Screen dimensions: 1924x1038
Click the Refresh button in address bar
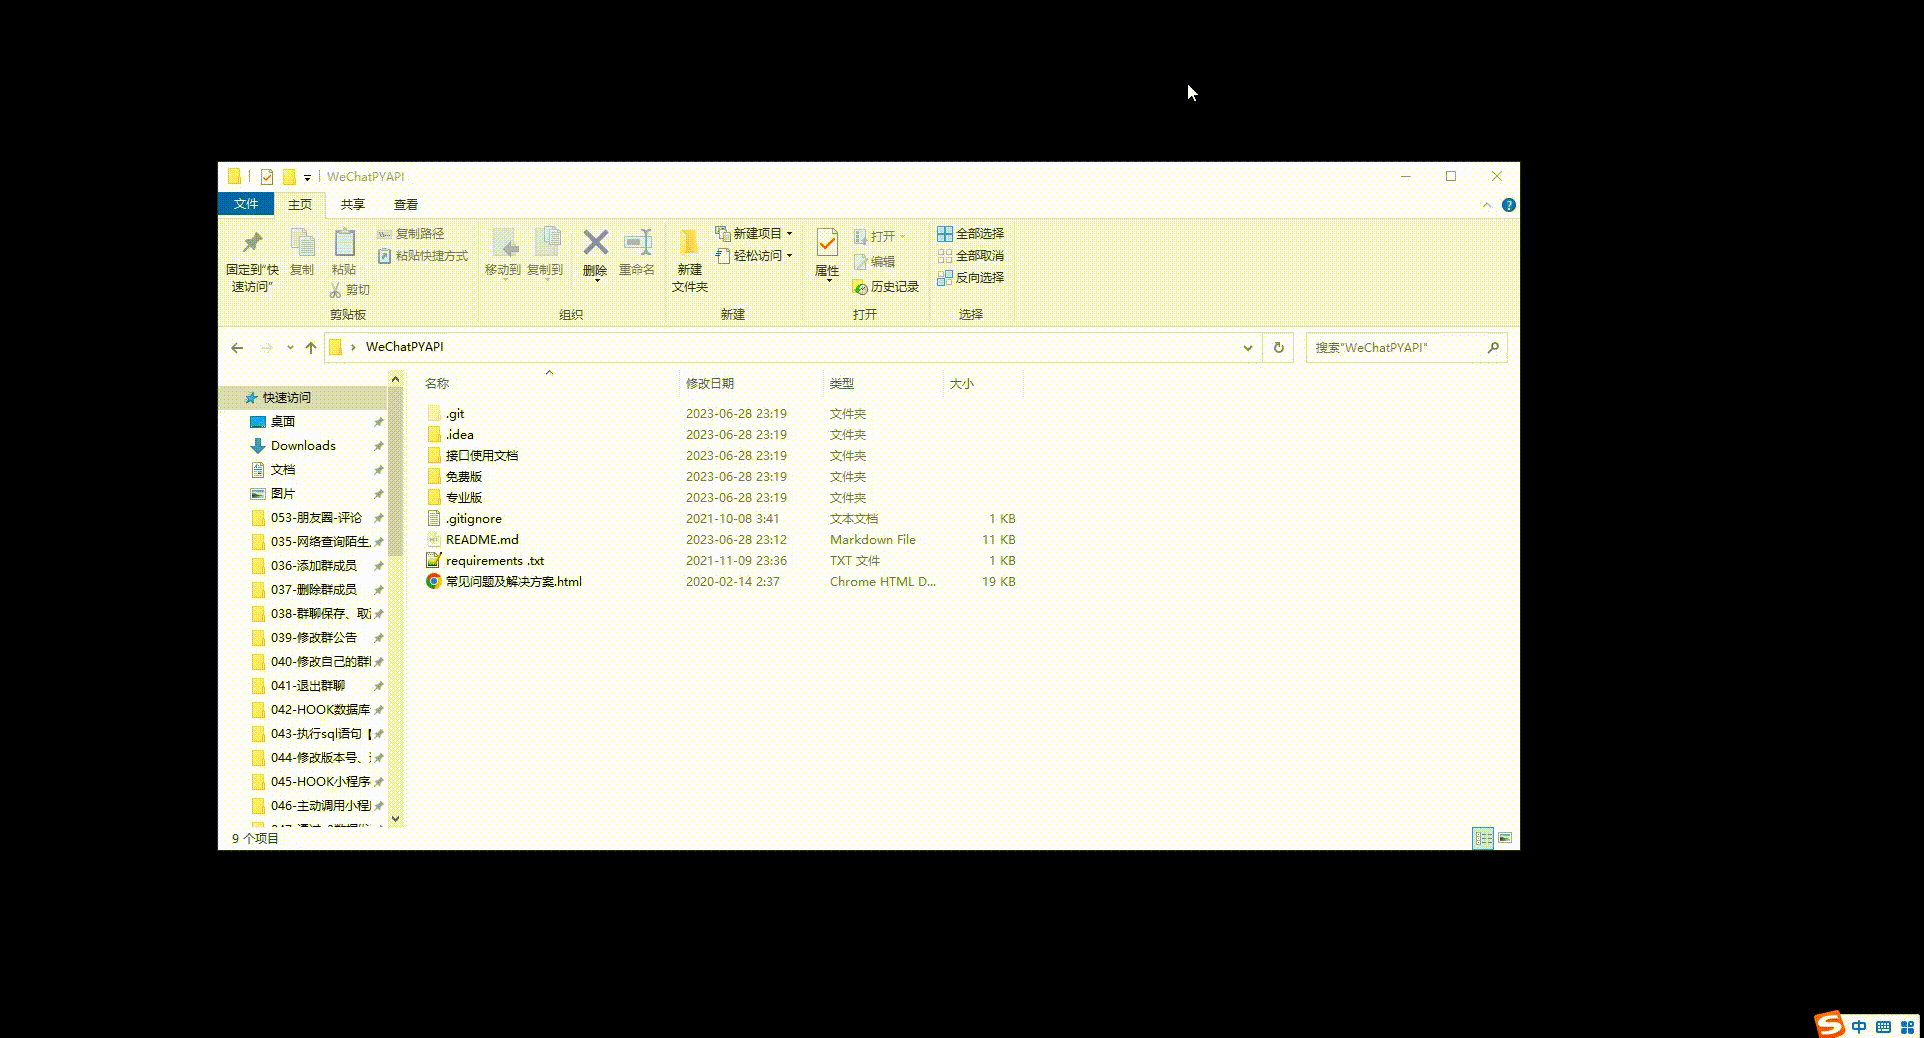[x=1278, y=348]
